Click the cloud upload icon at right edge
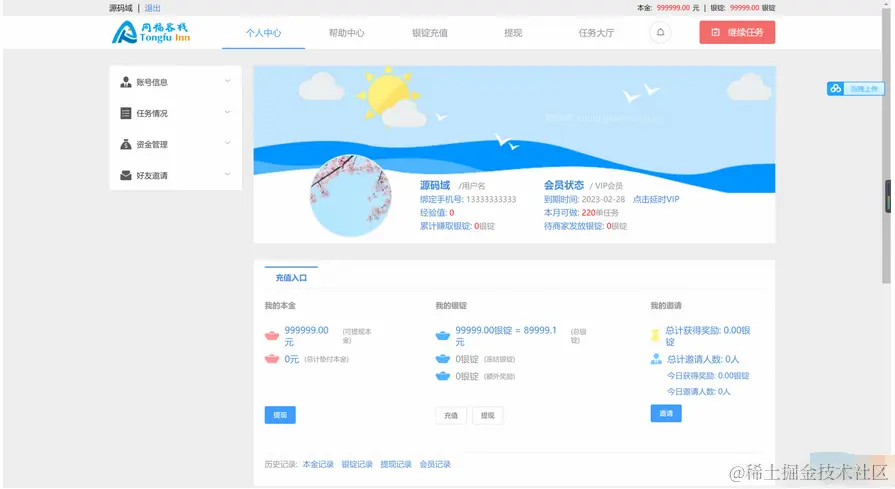This screenshot has width=895, height=489. click(x=836, y=88)
